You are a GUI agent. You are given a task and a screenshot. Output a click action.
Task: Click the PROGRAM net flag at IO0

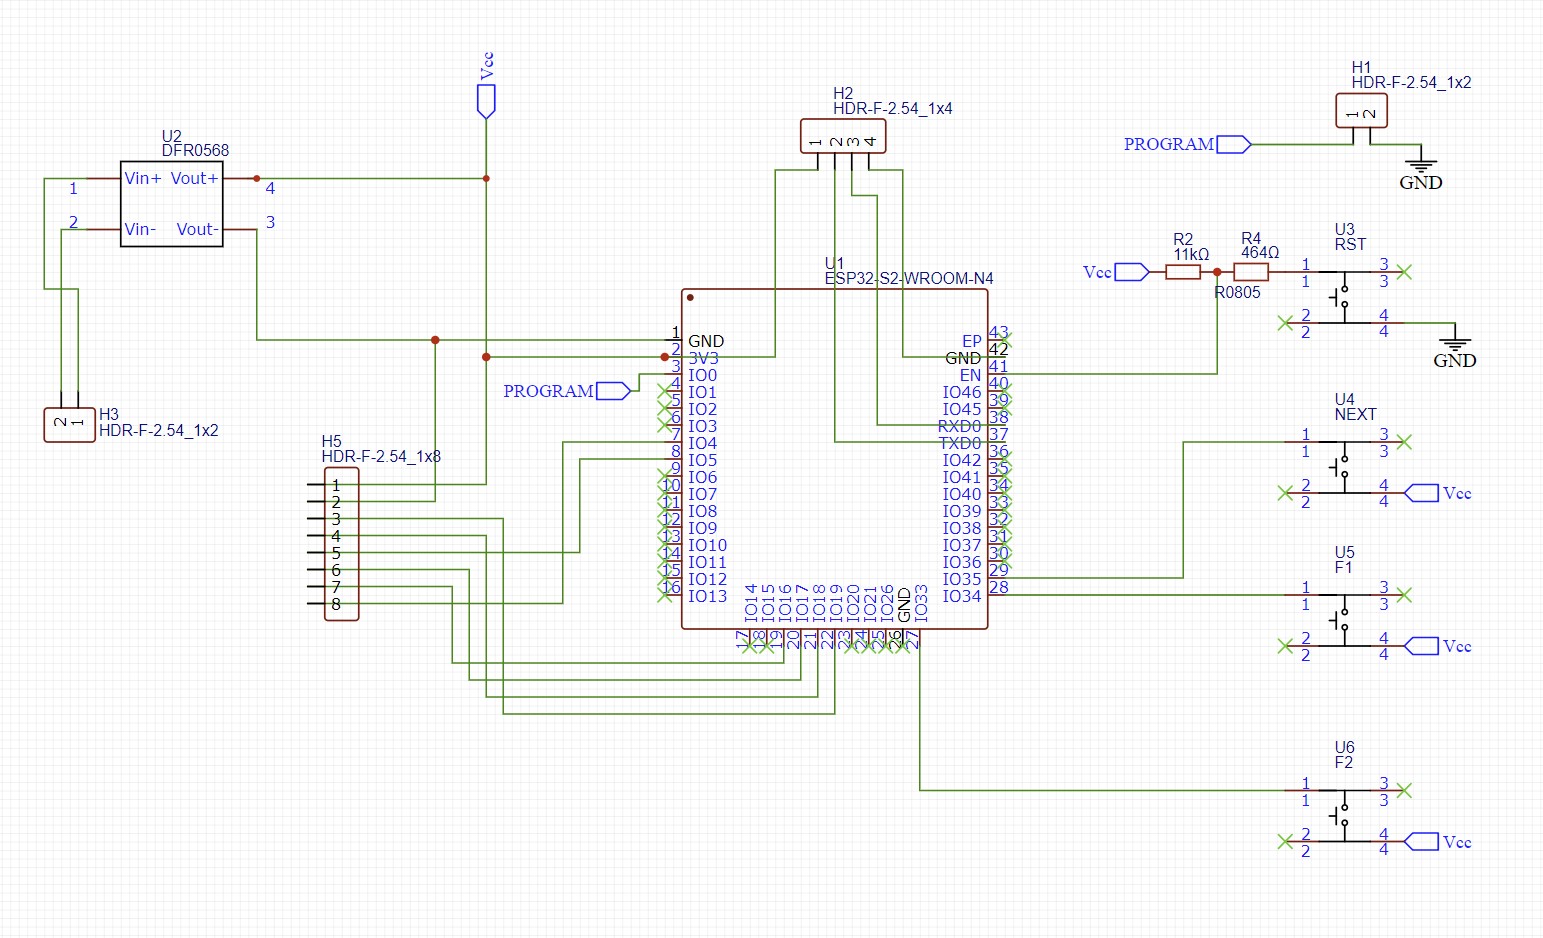click(x=613, y=391)
